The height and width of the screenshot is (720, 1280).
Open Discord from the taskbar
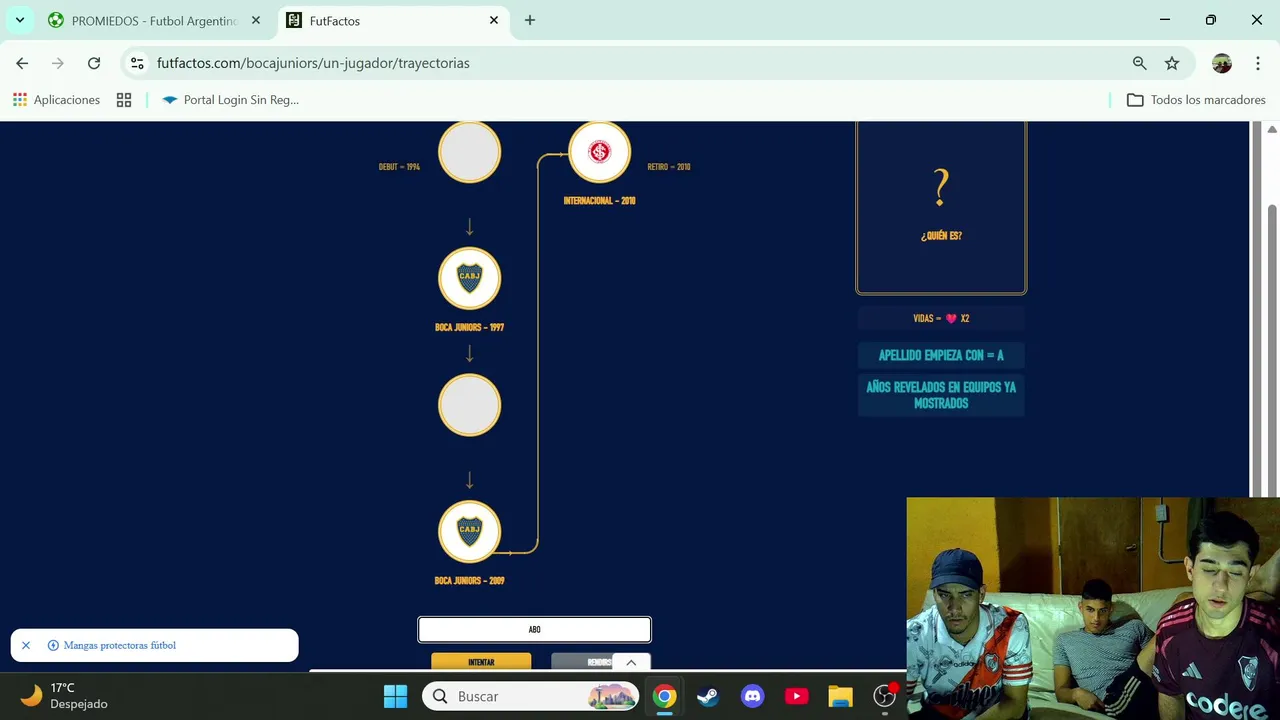coord(752,696)
